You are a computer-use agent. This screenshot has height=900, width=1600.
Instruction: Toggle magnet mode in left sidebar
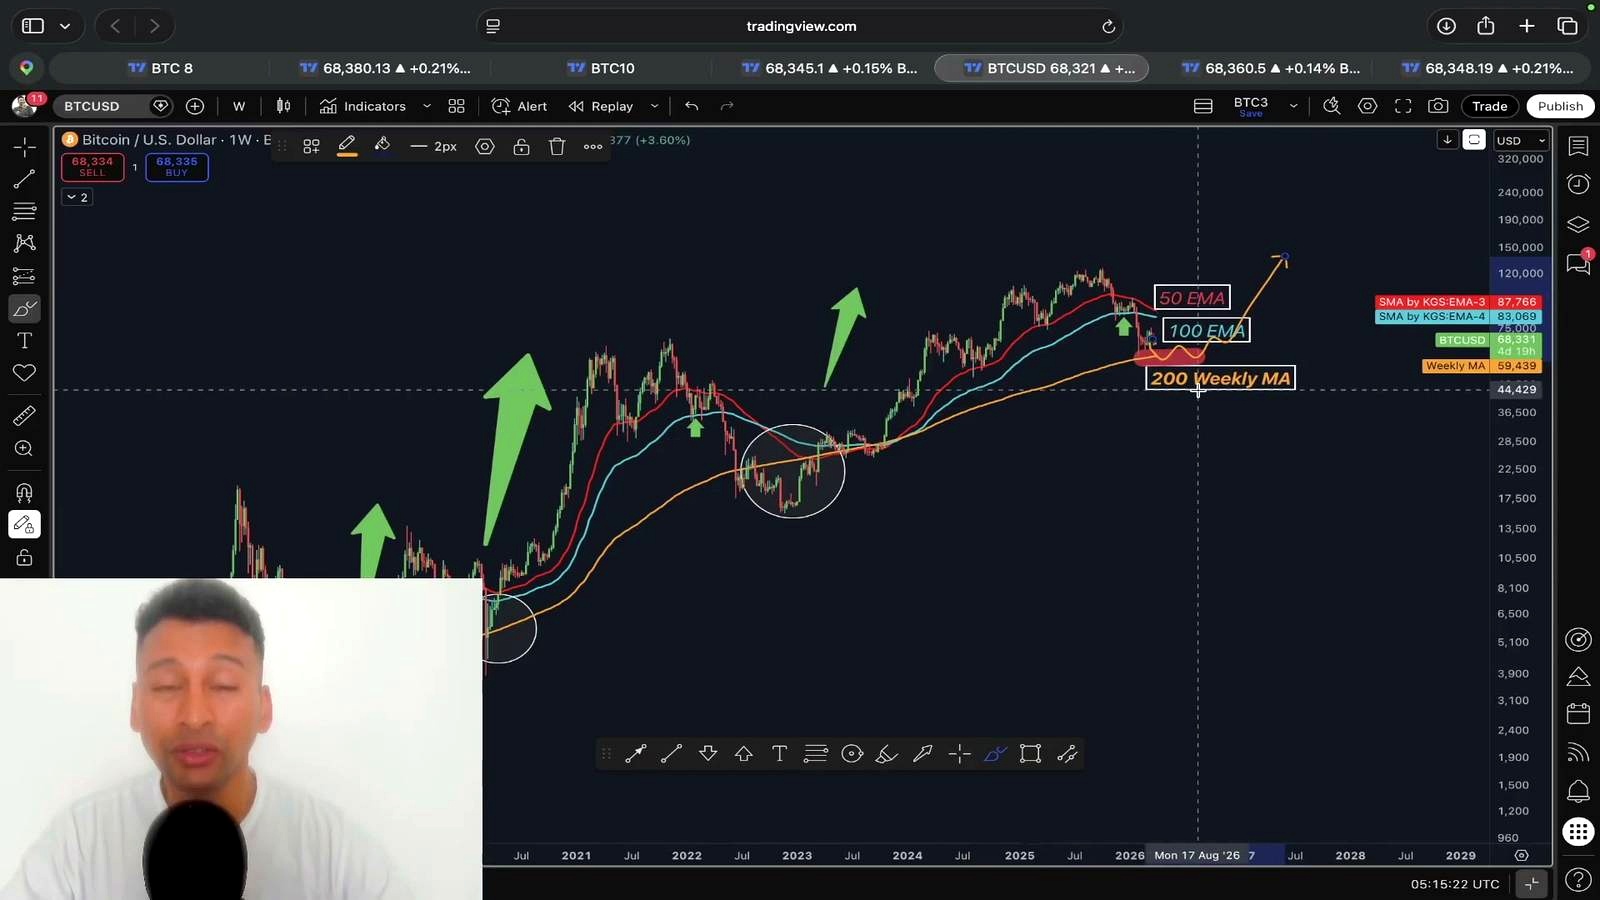24,492
